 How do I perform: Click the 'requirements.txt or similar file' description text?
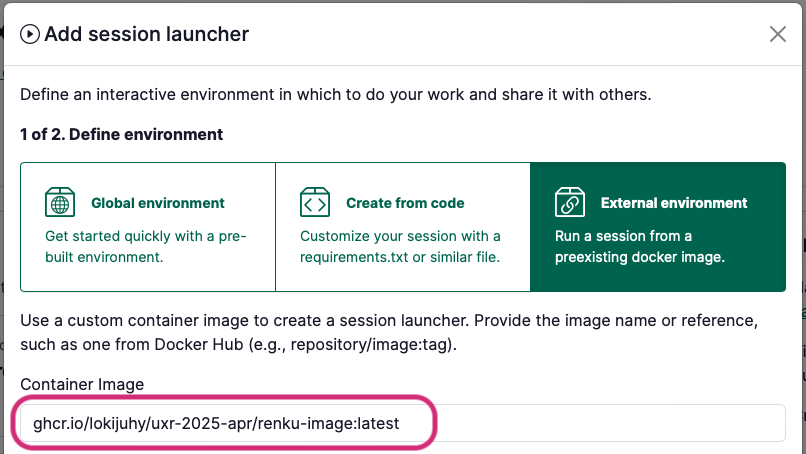coord(400,257)
